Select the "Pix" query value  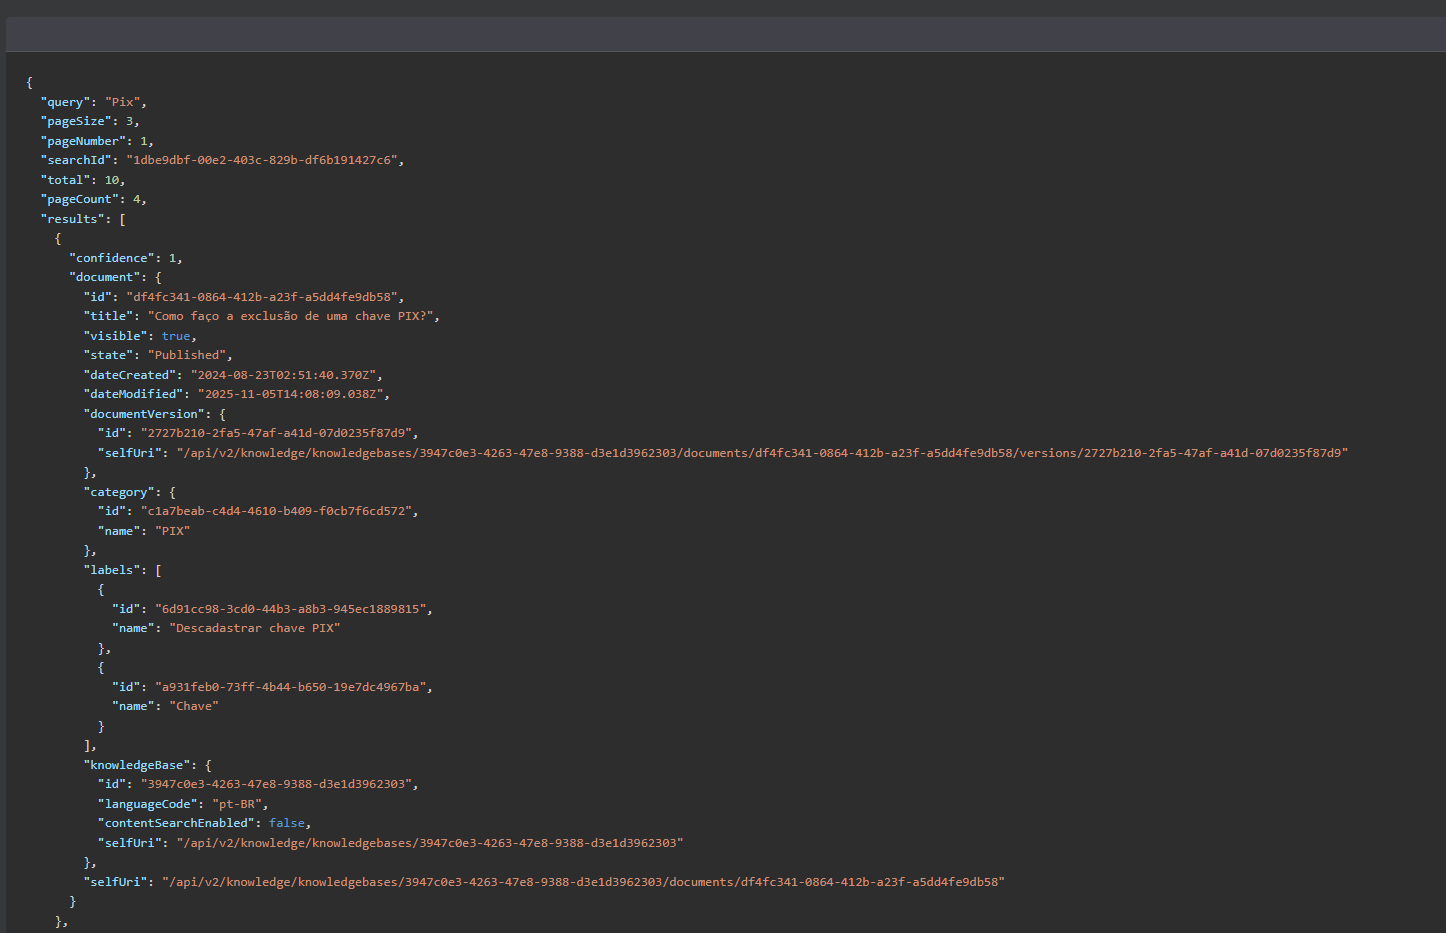coord(122,102)
